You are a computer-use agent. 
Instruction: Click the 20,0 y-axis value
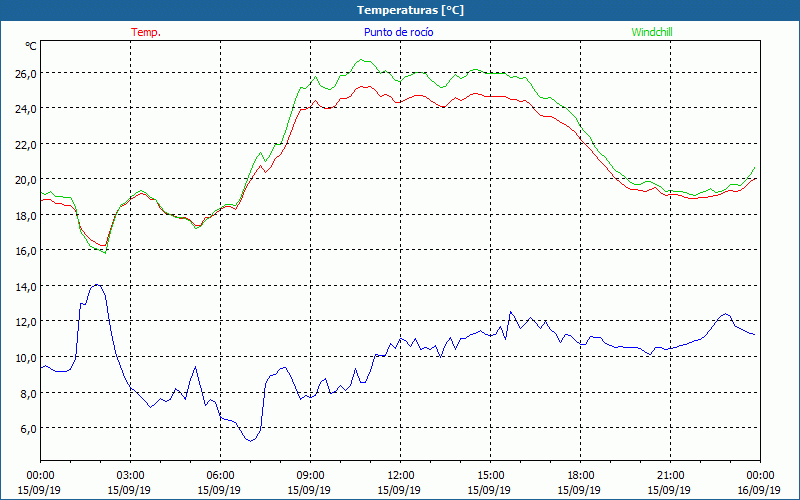click(25, 180)
